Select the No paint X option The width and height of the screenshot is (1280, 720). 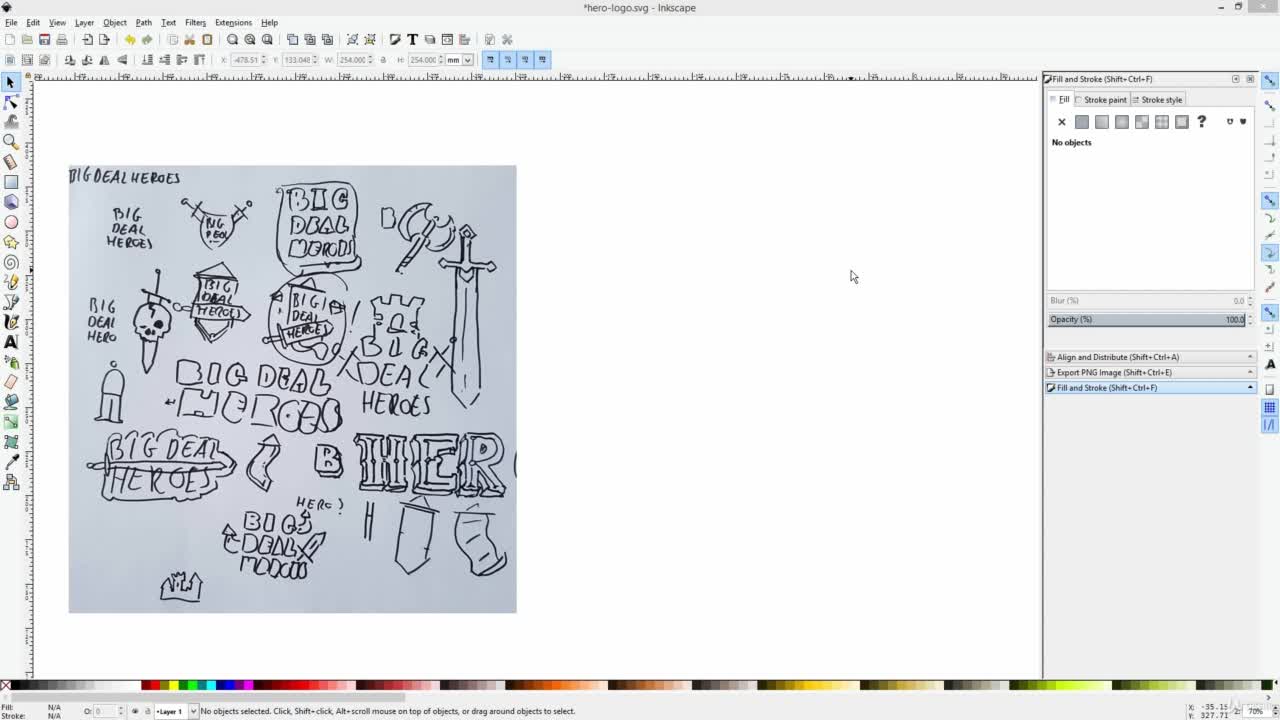(x=1062, y=122)
